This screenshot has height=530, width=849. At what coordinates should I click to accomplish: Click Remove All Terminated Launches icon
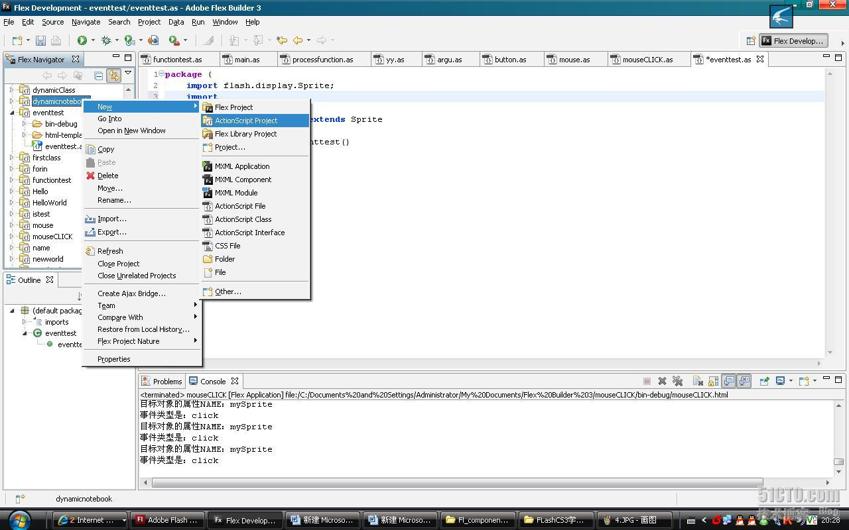(x=677, y=381)
